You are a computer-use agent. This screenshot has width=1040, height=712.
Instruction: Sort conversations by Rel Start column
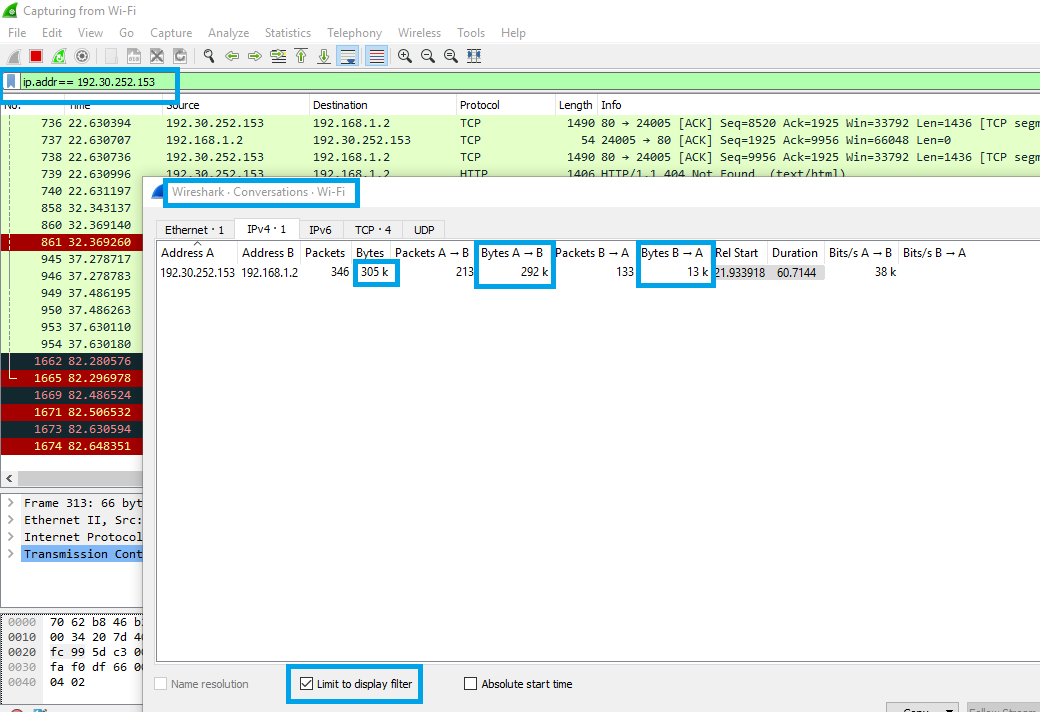[x=740, y=253]
